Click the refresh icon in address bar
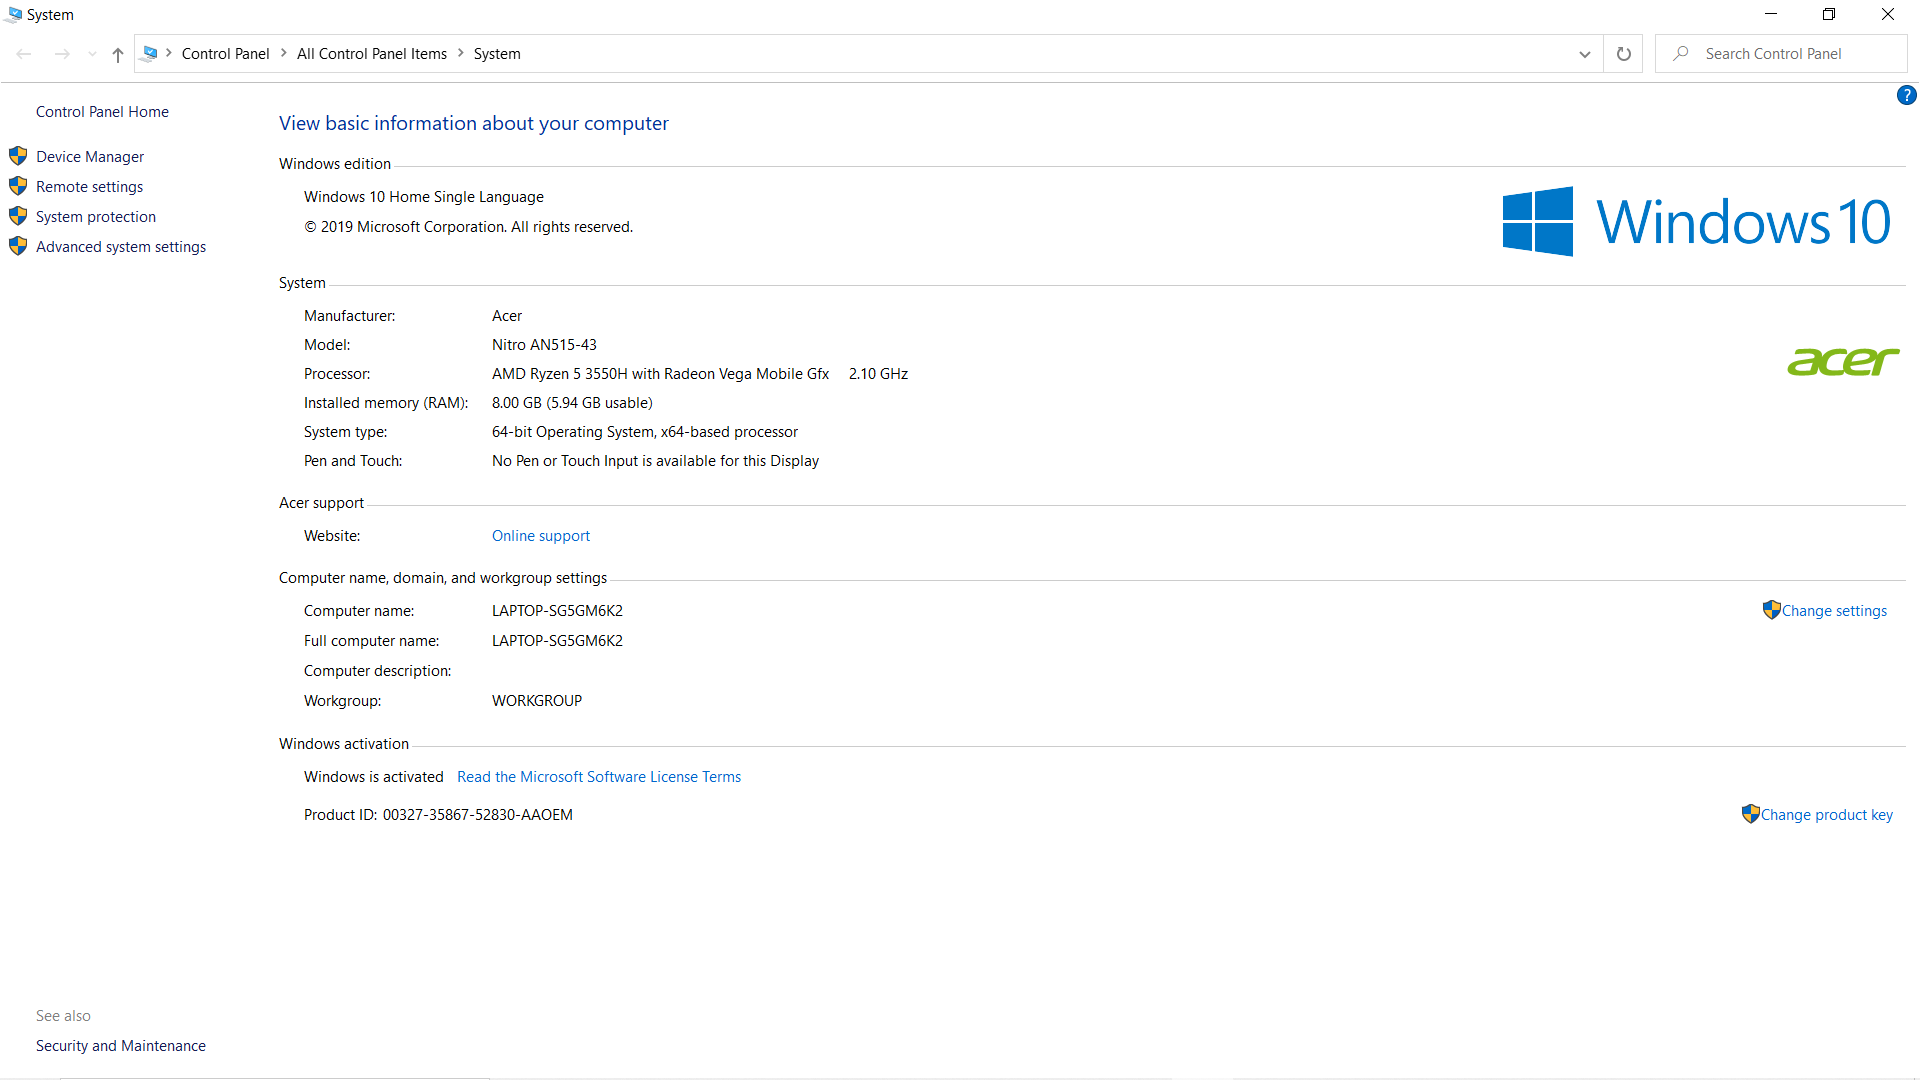The height and width of the screenshot is (1080, 1920). tap(1623, 53)
